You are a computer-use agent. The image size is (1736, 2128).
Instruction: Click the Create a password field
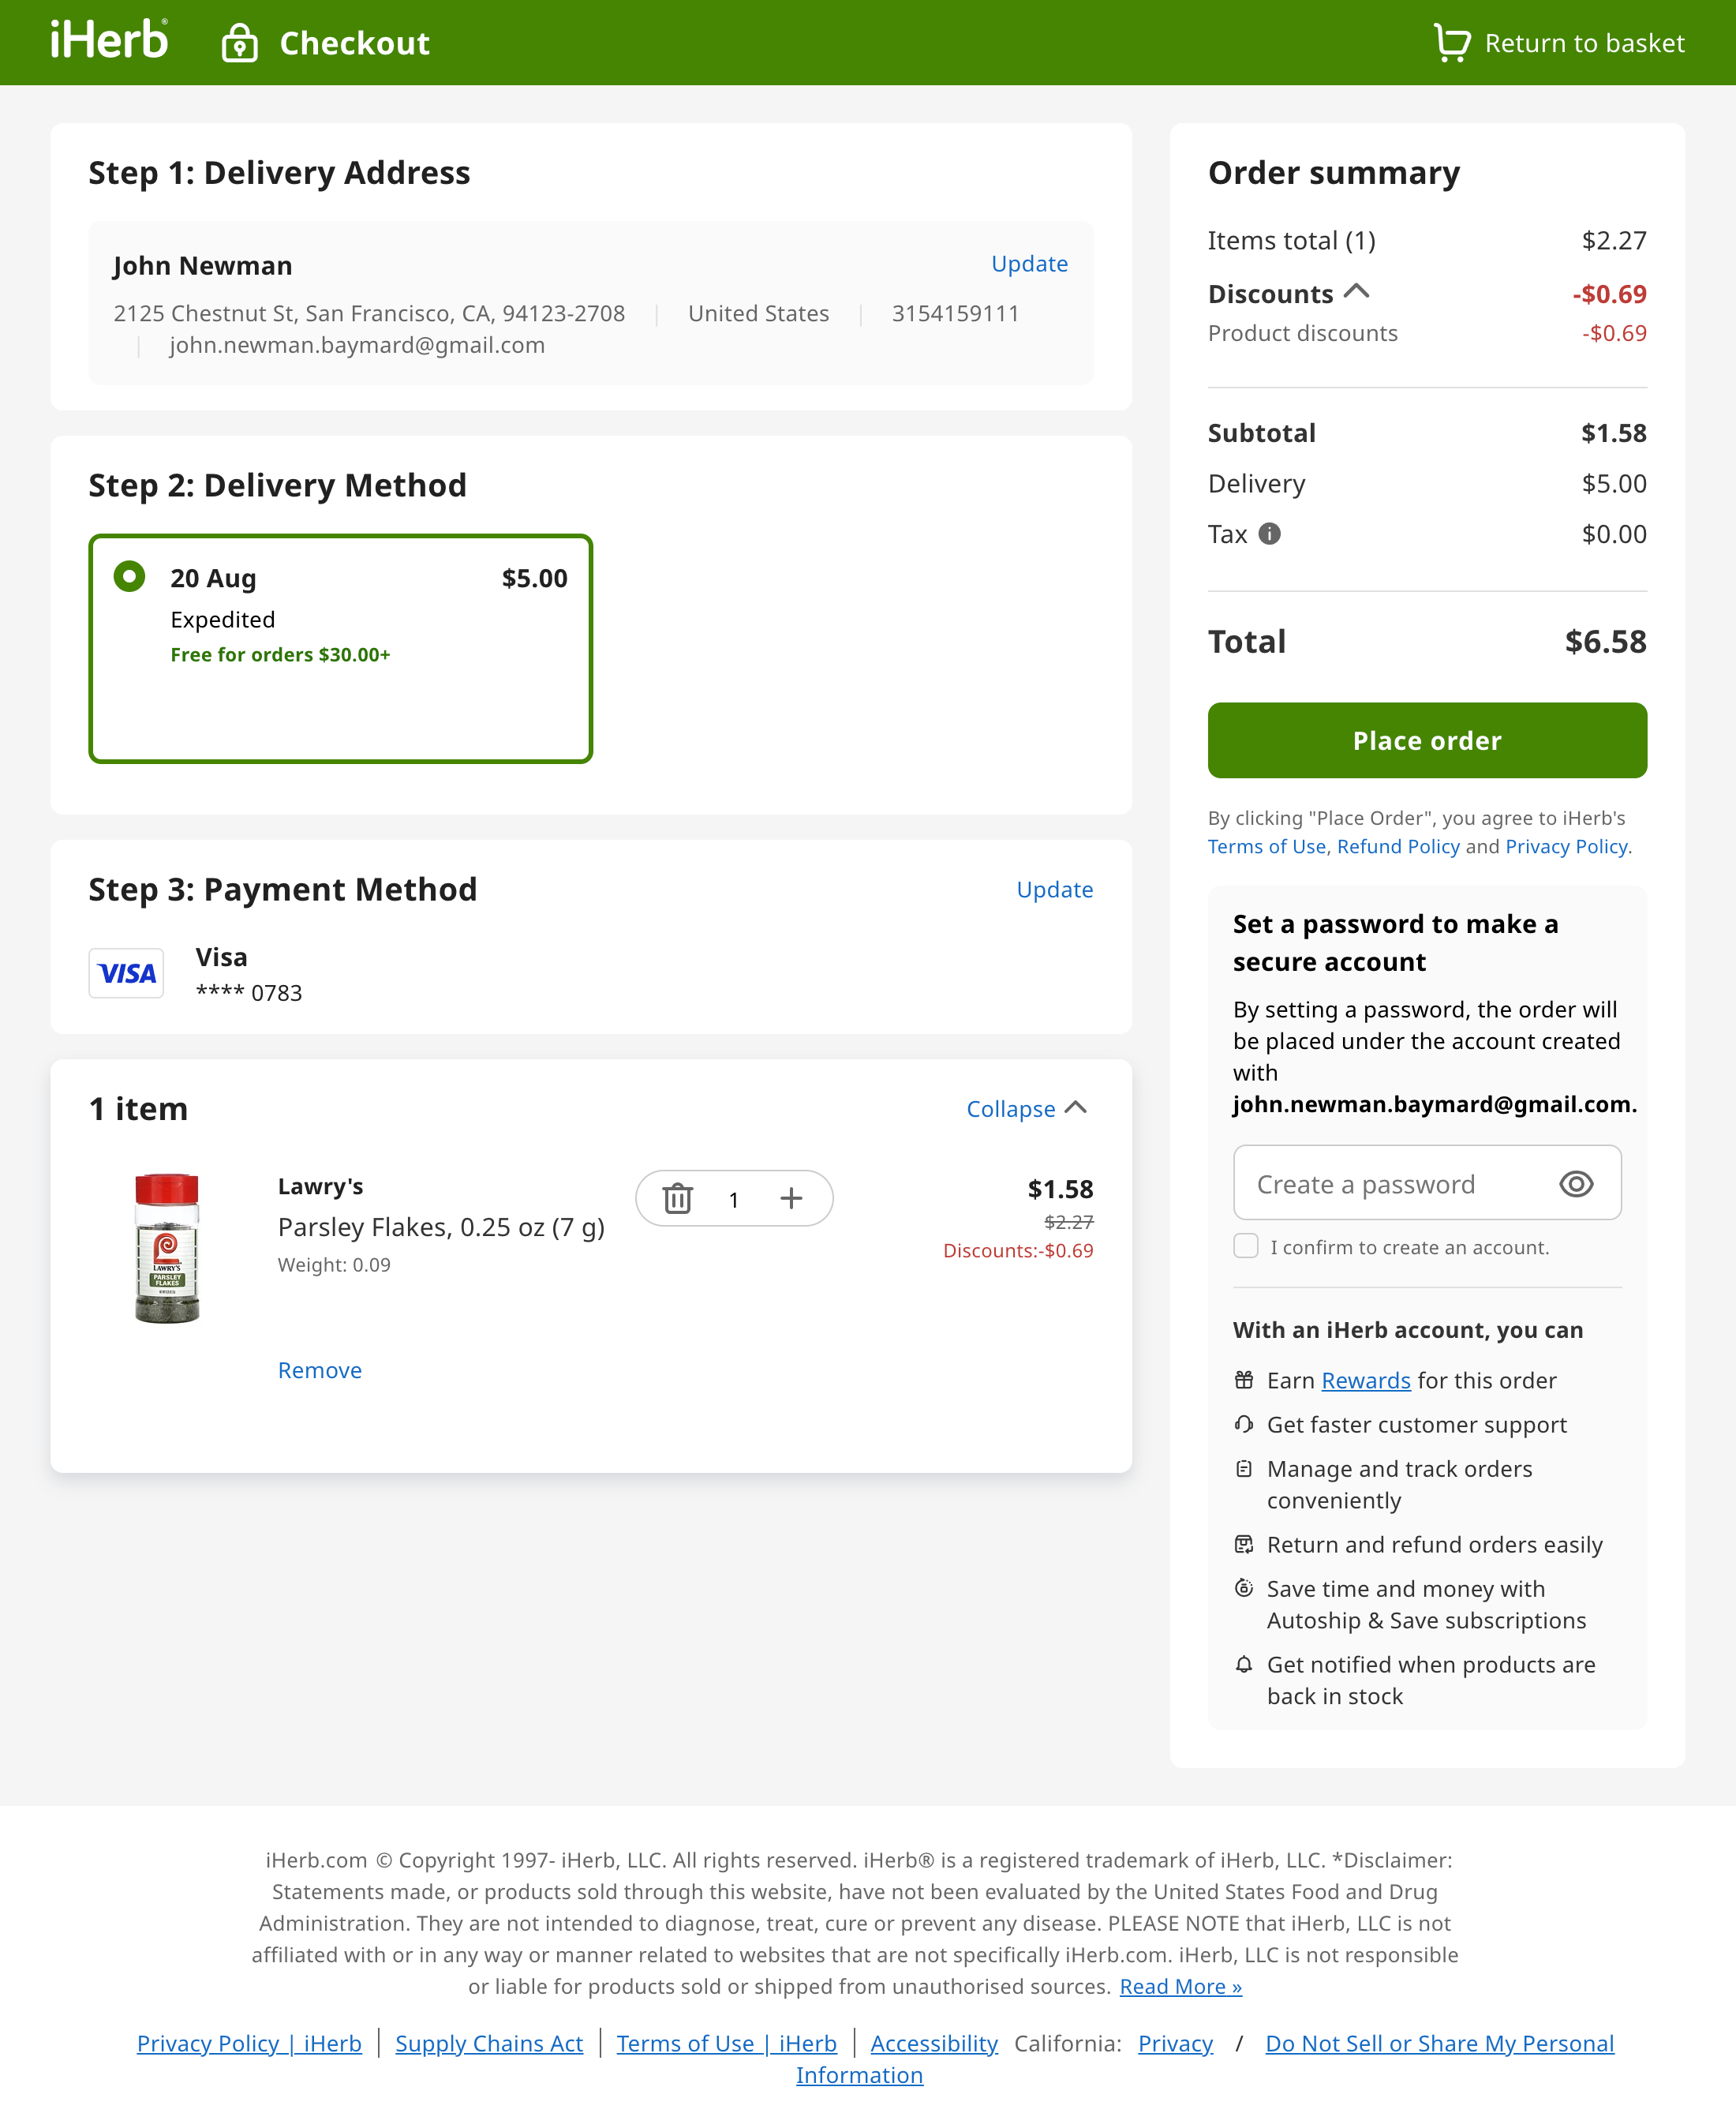point(1380,1183)
